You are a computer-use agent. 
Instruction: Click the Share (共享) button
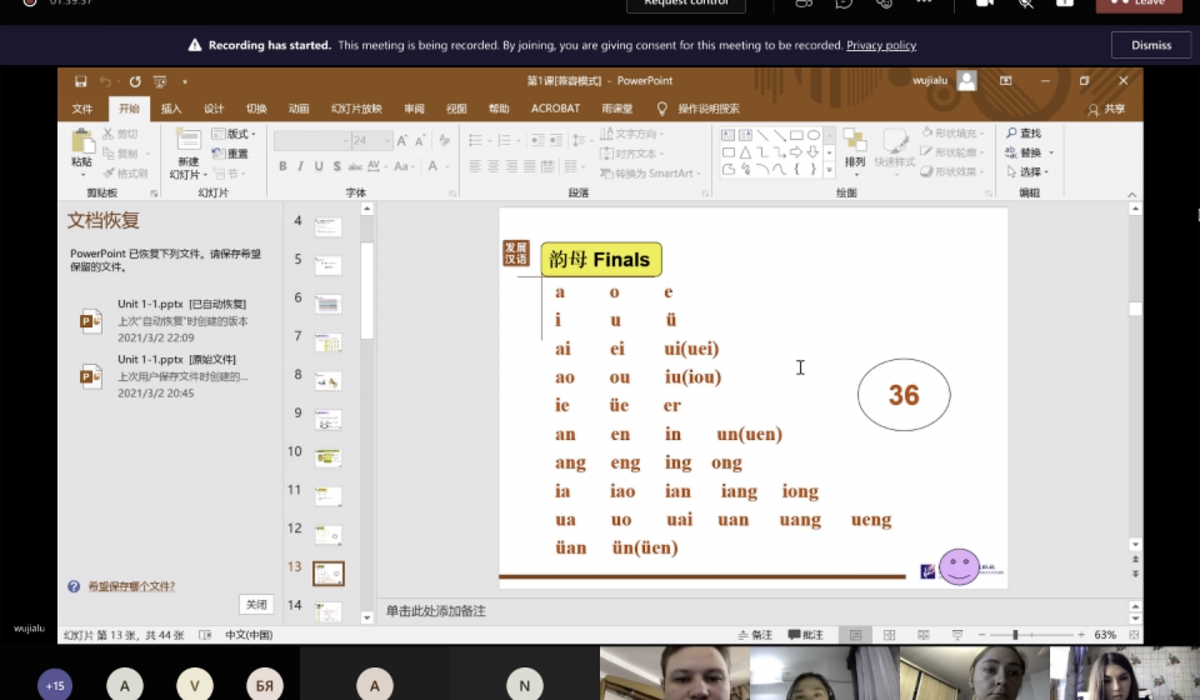coord(1107,109)
